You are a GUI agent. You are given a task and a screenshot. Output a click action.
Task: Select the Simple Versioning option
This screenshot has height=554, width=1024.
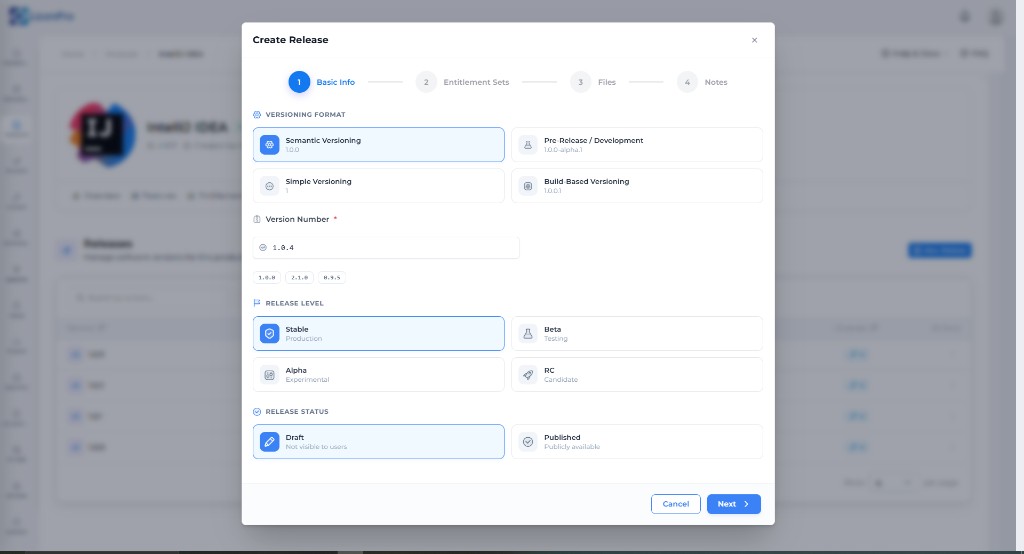pos(378,186)
